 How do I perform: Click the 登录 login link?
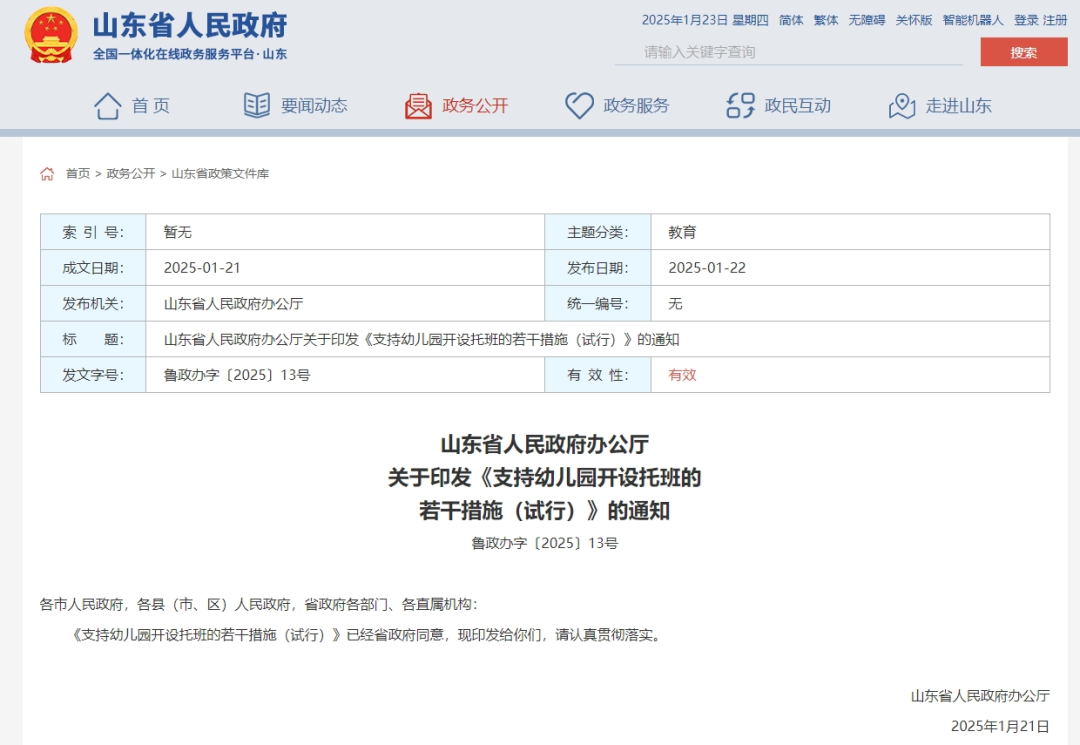(x=1026, y=20)
